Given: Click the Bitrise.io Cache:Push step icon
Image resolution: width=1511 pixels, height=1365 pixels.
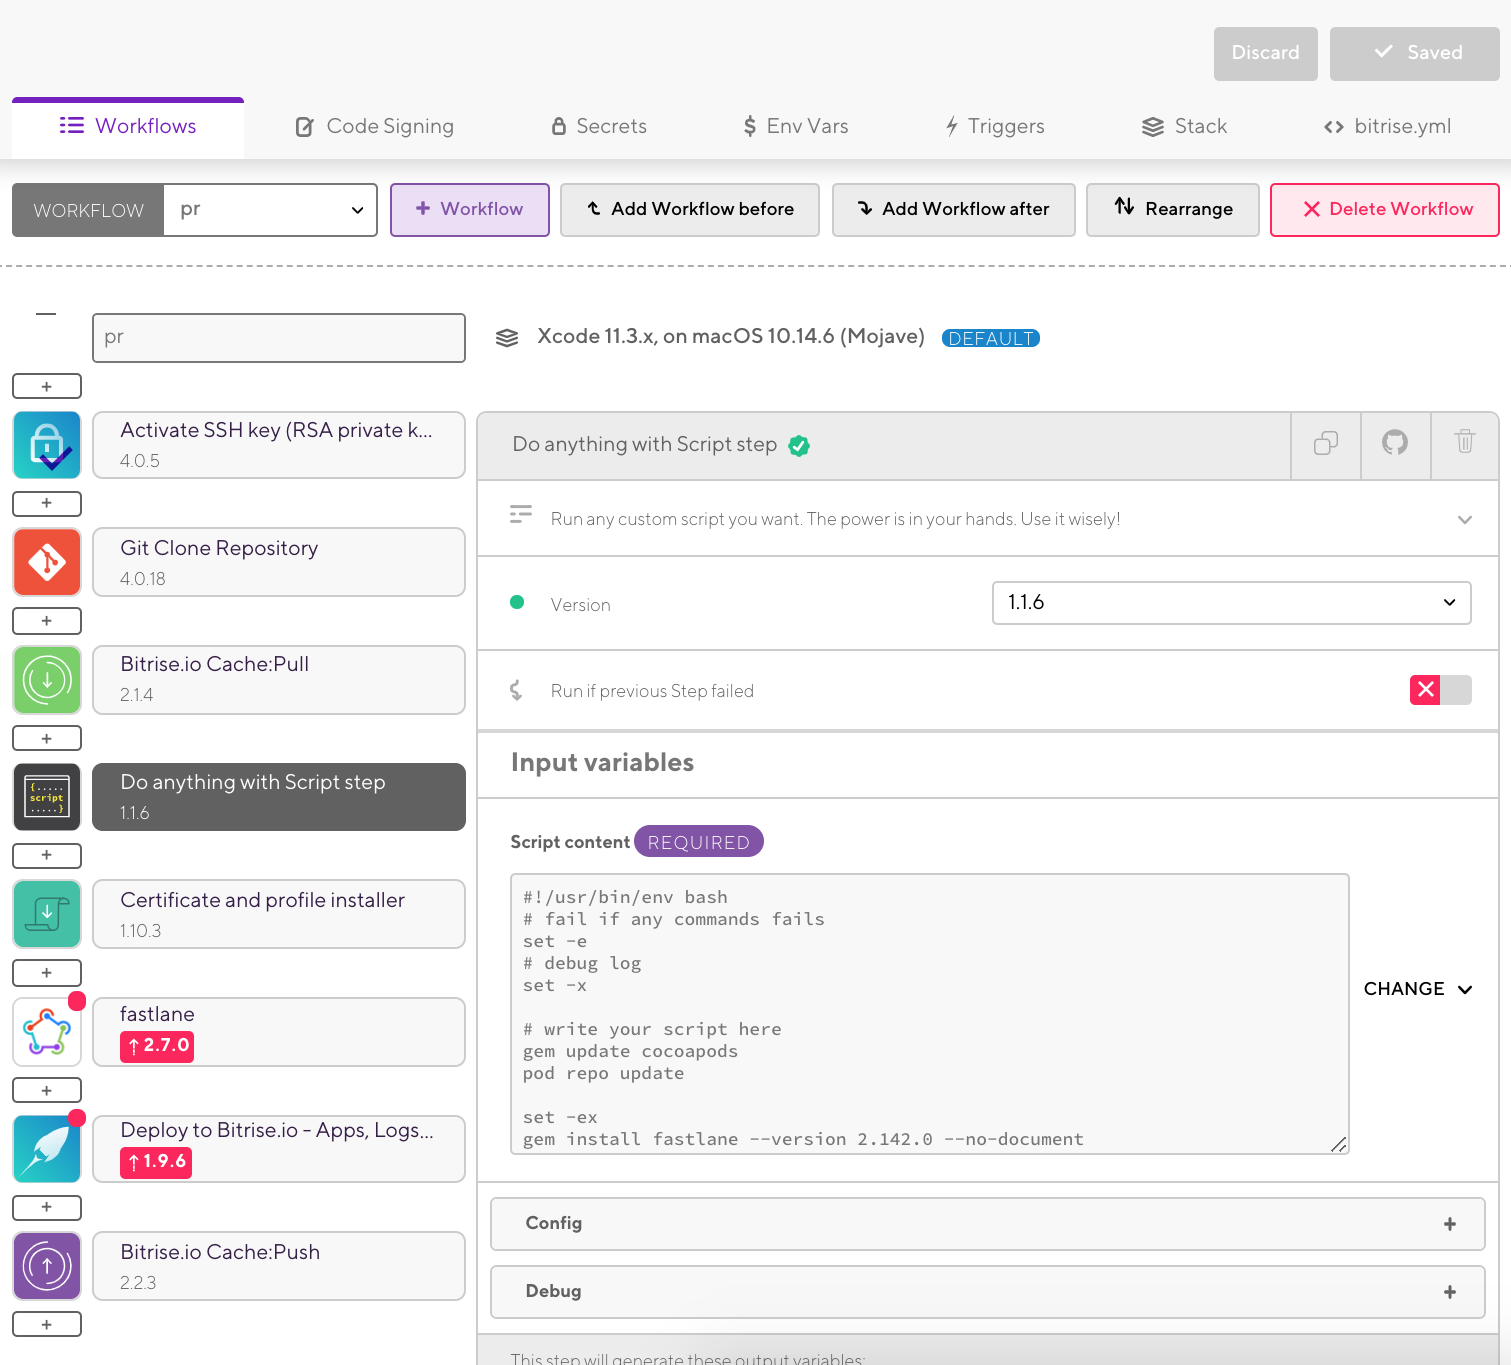Looking at the screenshot, I should pos(47,1266).
